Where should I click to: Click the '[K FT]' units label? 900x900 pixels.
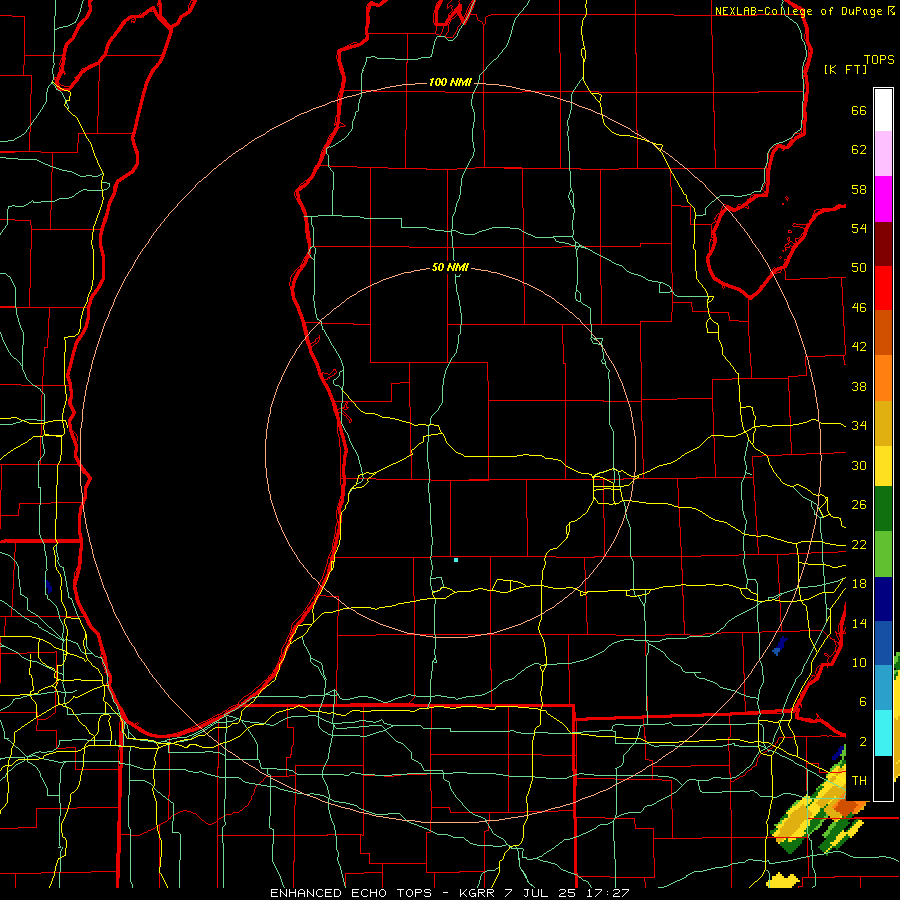(x=845, y=70)
